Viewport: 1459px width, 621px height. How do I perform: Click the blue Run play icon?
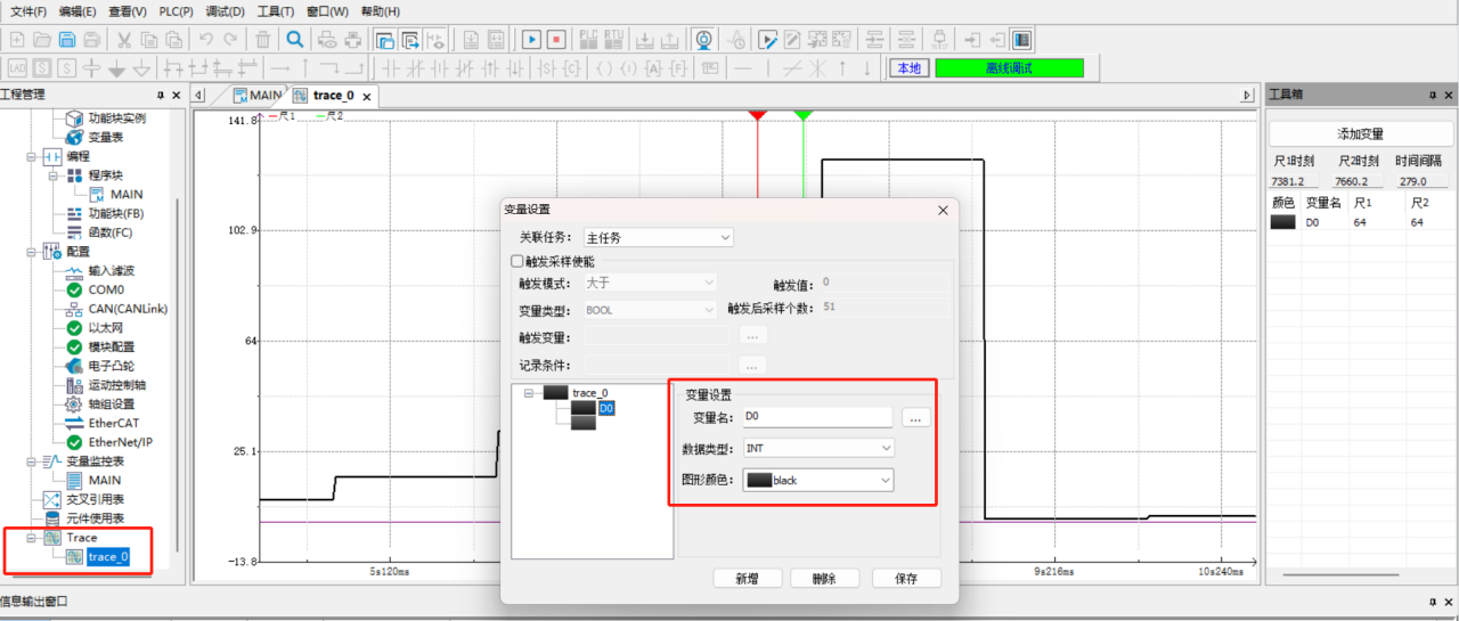531,40
